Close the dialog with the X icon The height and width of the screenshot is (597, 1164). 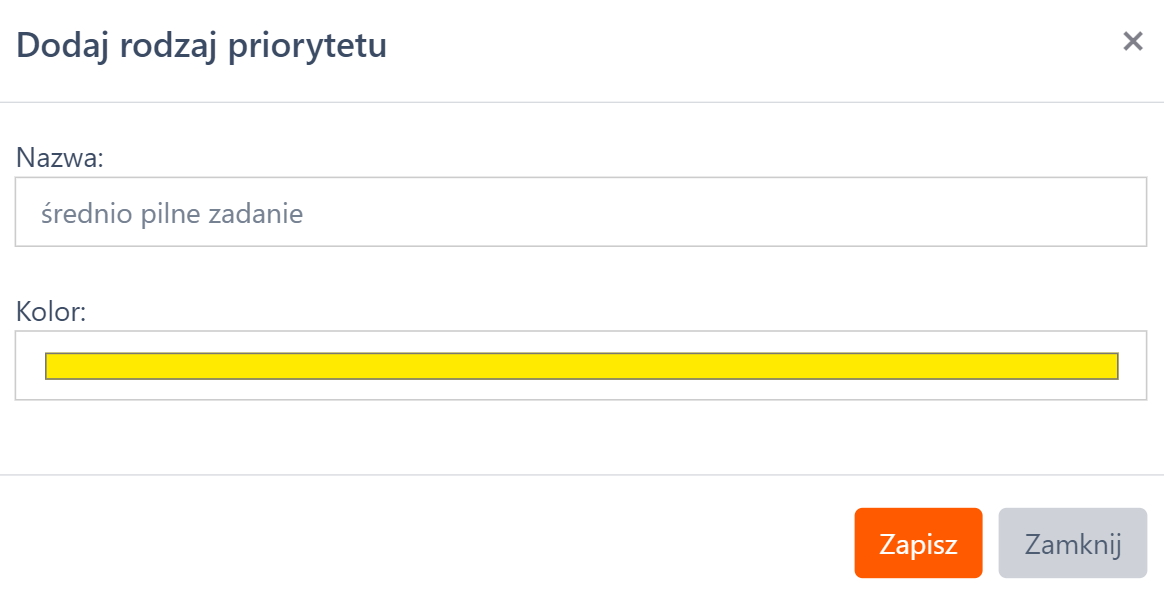(x=1132, y=42)
